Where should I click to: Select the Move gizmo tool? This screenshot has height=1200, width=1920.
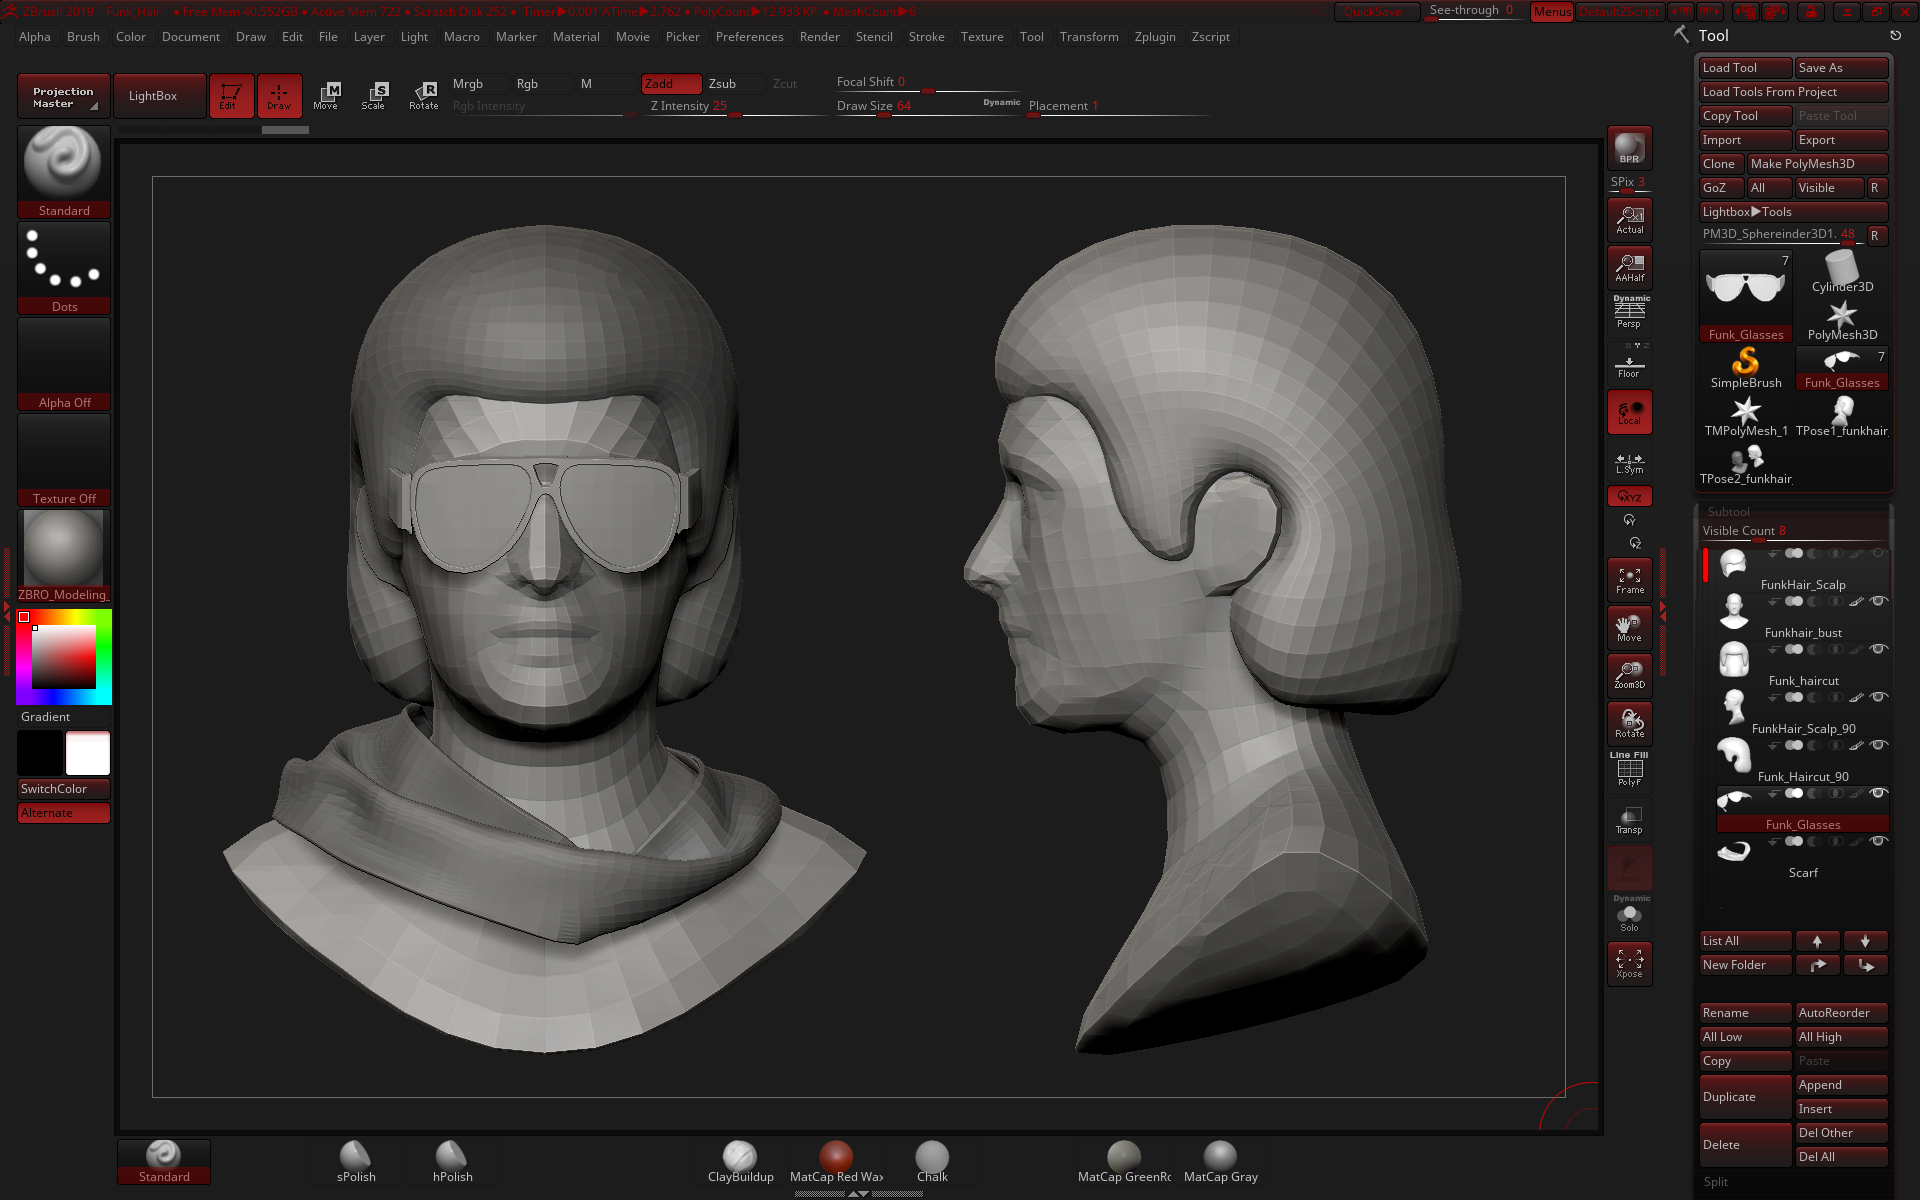point(326,96)
